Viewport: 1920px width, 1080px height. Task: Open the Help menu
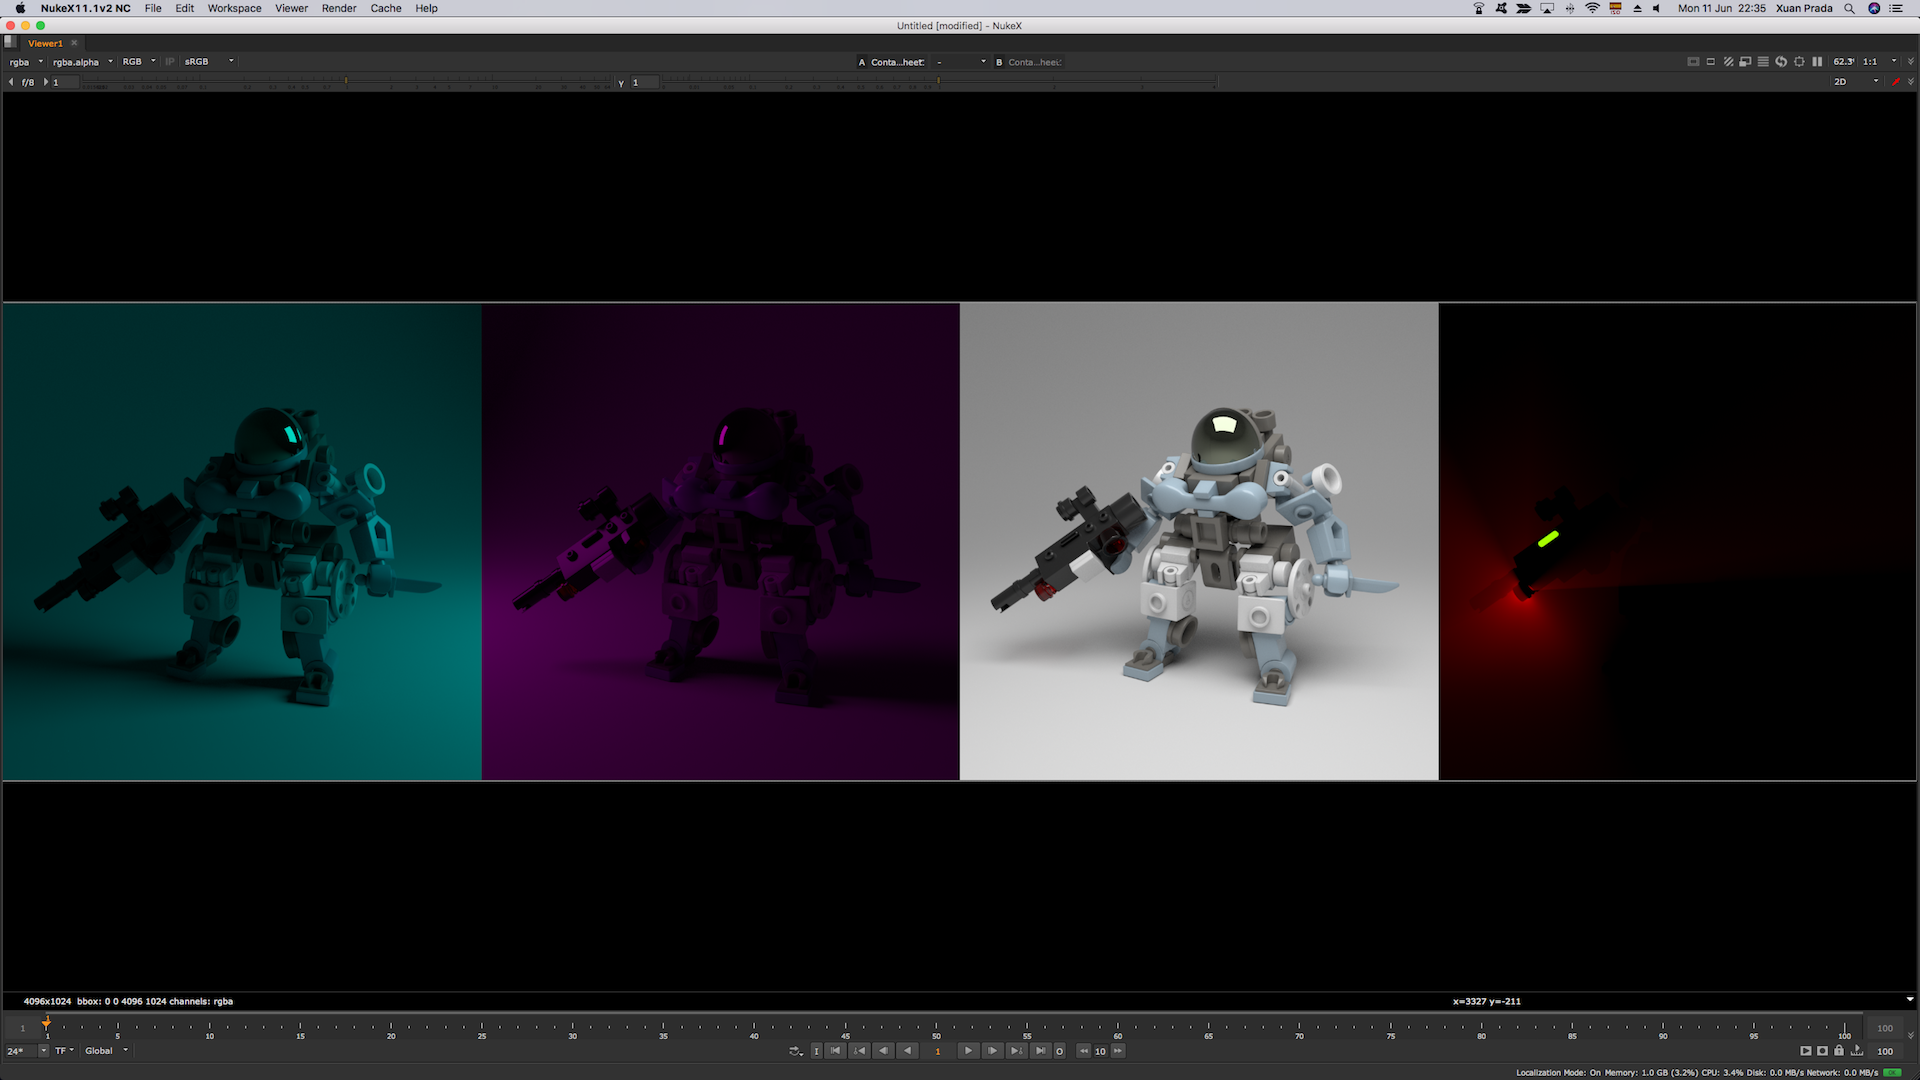pyautogui.click(x=427, y=8)
